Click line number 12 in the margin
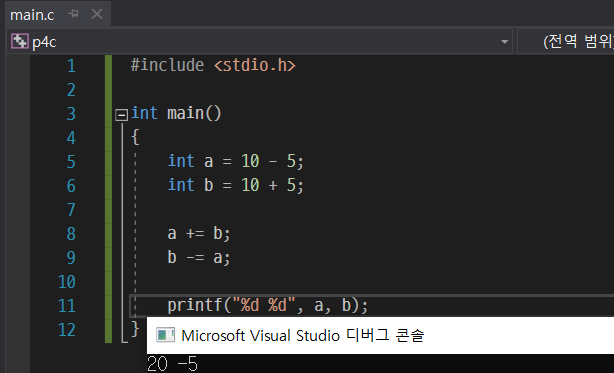The image size is (614, 373). pos(67,330)
